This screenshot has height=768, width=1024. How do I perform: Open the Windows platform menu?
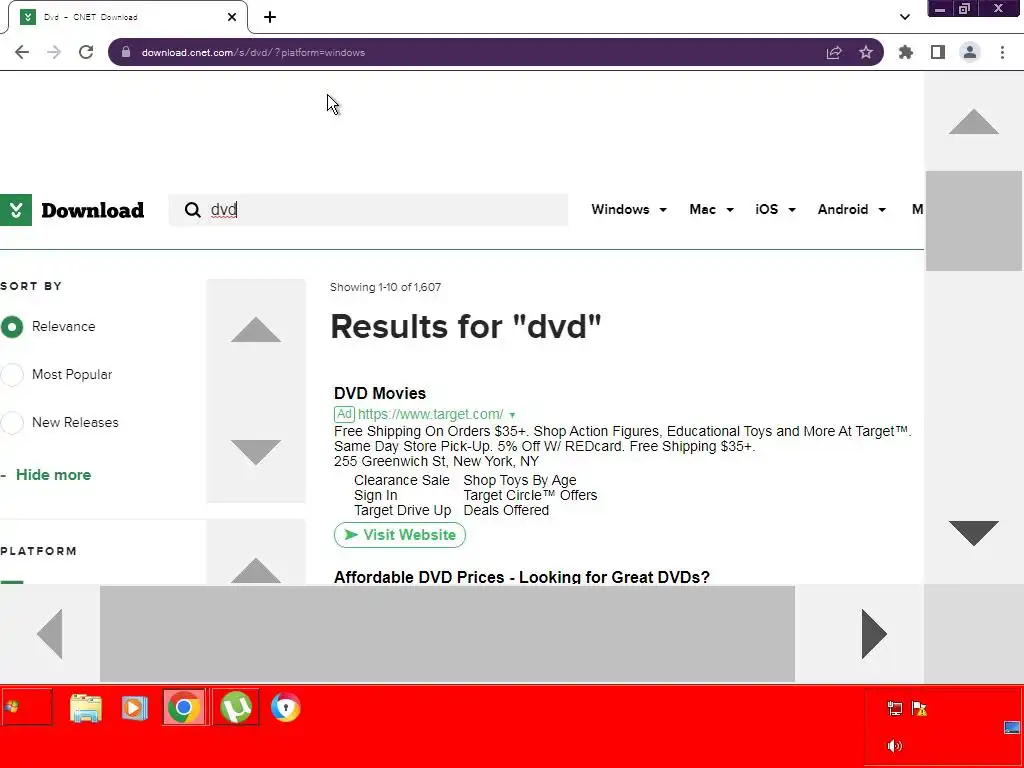click(629, 210)
